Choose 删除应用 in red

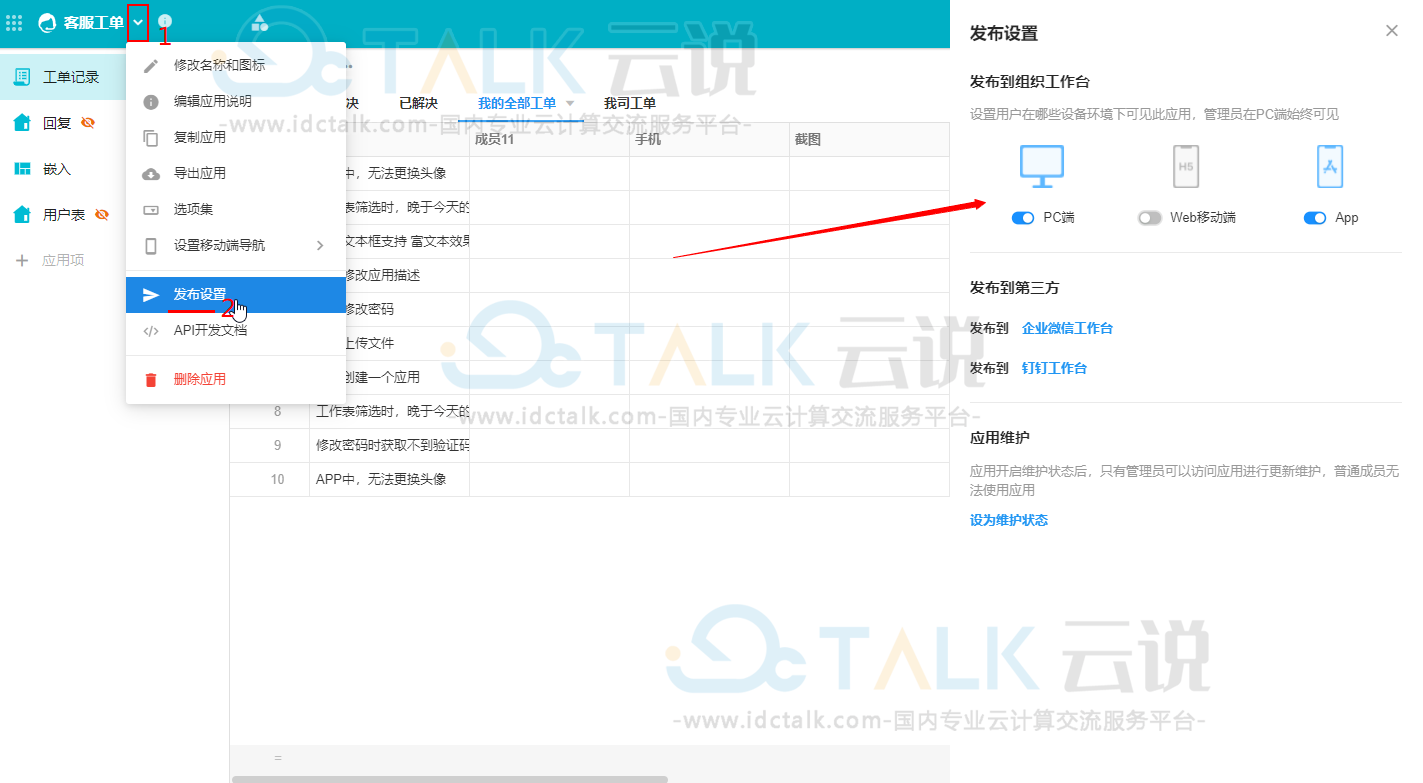[236, 379]
